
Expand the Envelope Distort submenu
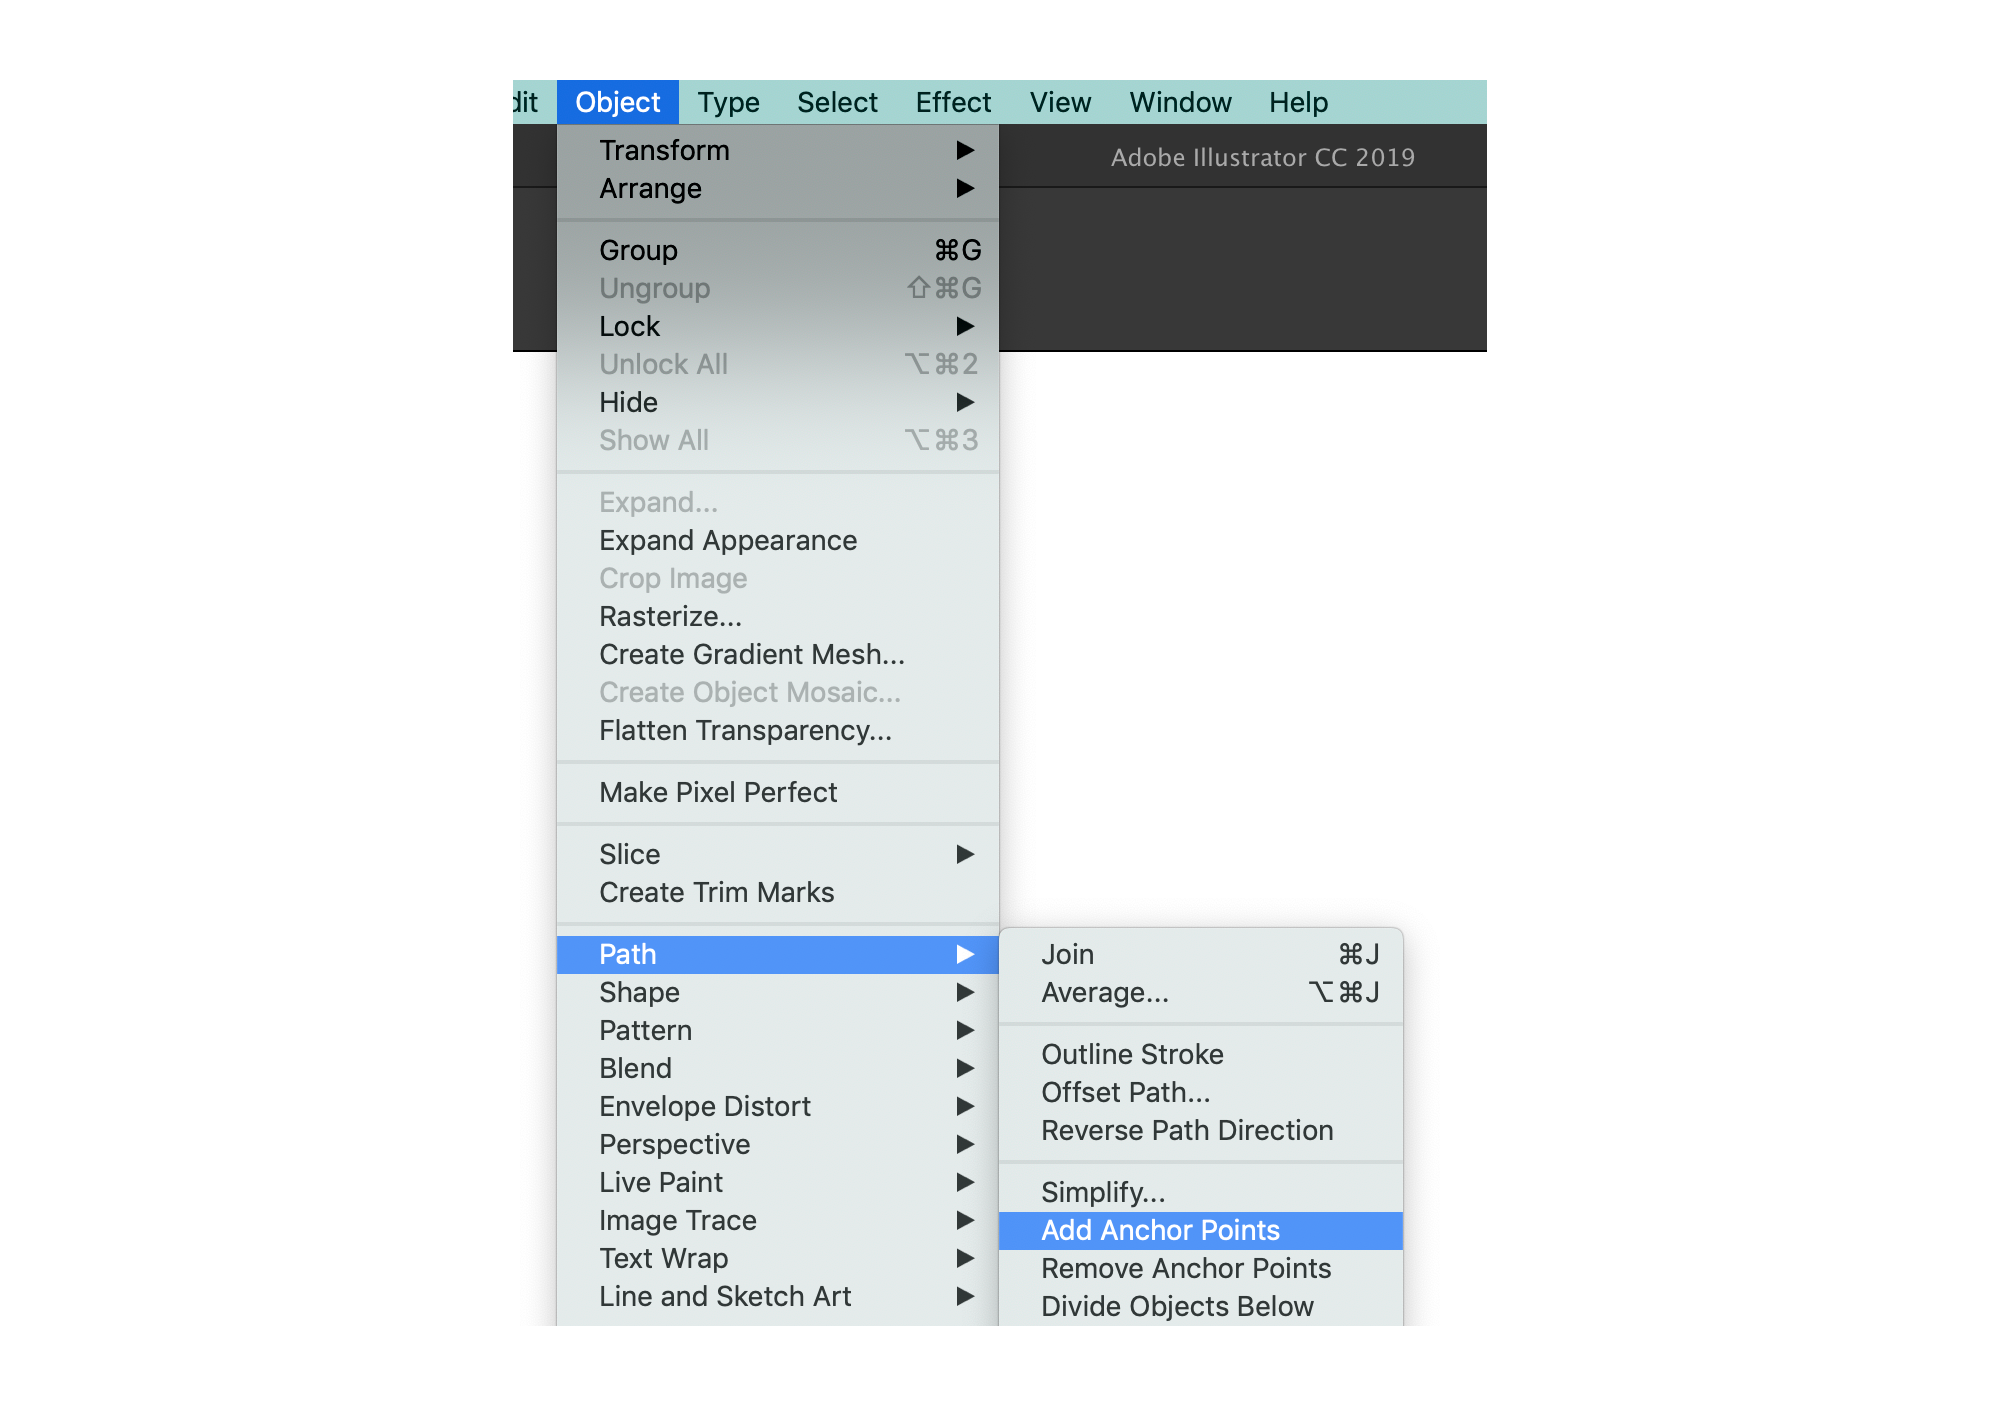tap(705, 1106)
